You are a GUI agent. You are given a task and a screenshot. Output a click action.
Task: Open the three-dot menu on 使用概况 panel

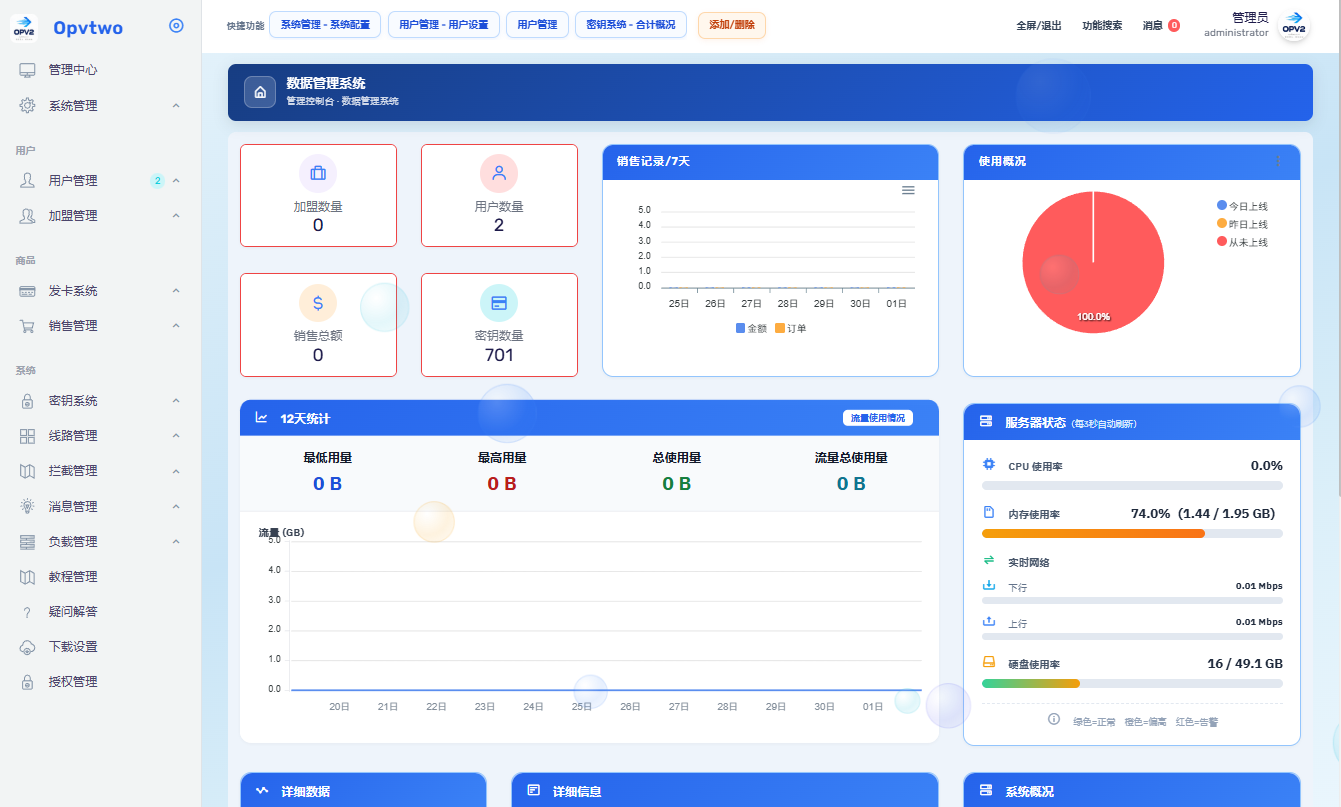[1277, 161]
